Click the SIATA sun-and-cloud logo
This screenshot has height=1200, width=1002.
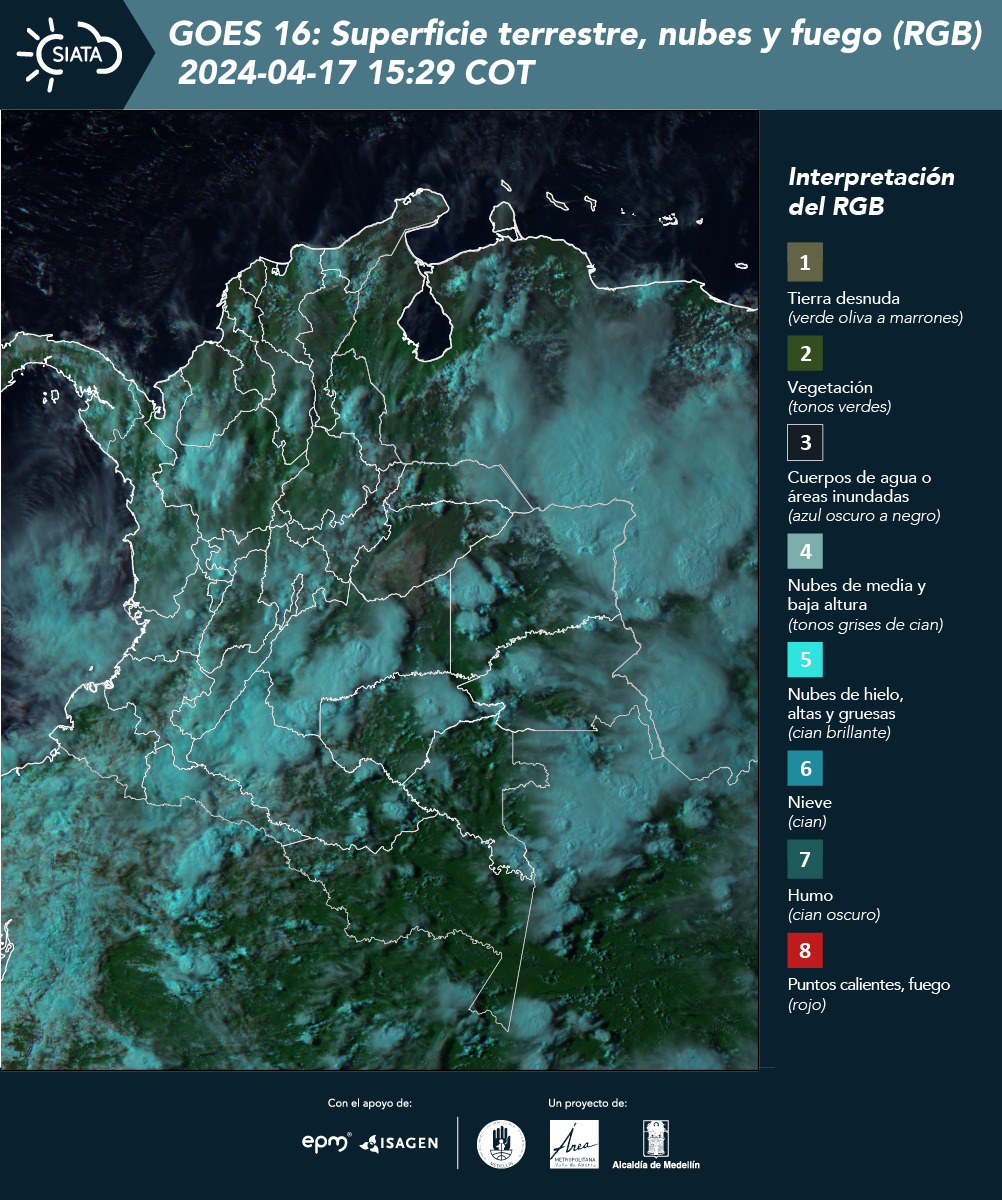coord(70,55)
